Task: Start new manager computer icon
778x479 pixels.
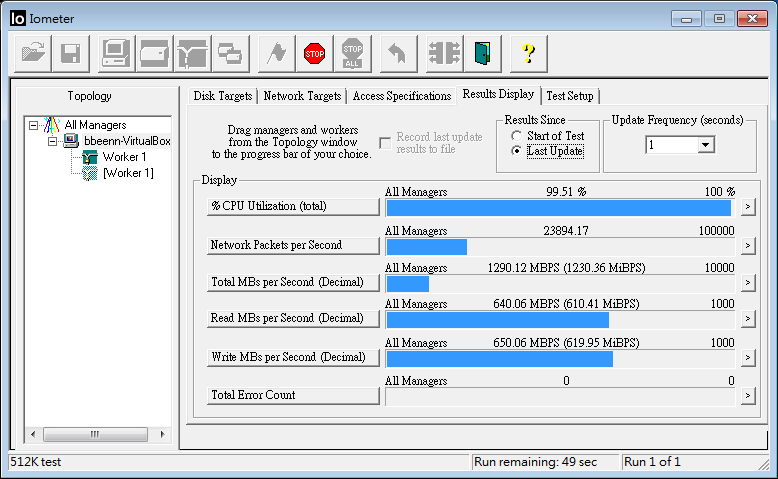Action: click(x=116, y=53)
